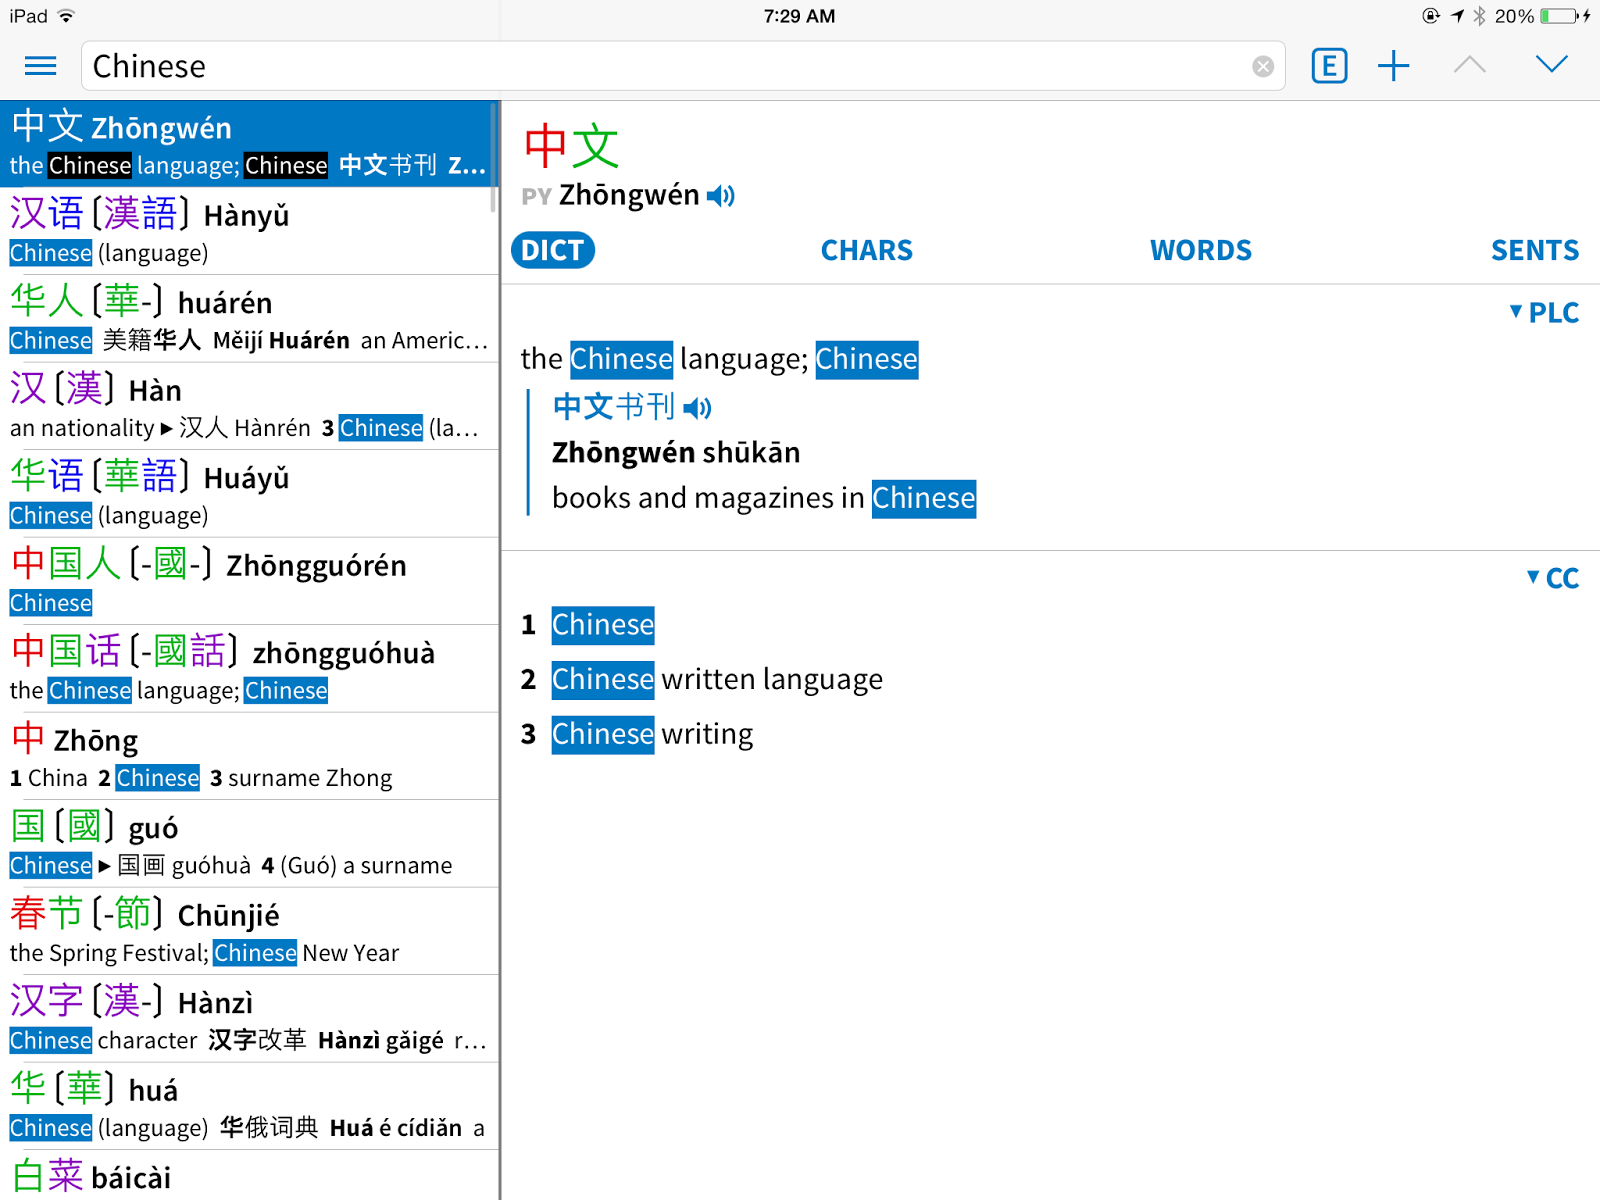Play audio for the Zhōngwén shūkān example
The width and height of the screenshot is (1600, 1200).
698,407
